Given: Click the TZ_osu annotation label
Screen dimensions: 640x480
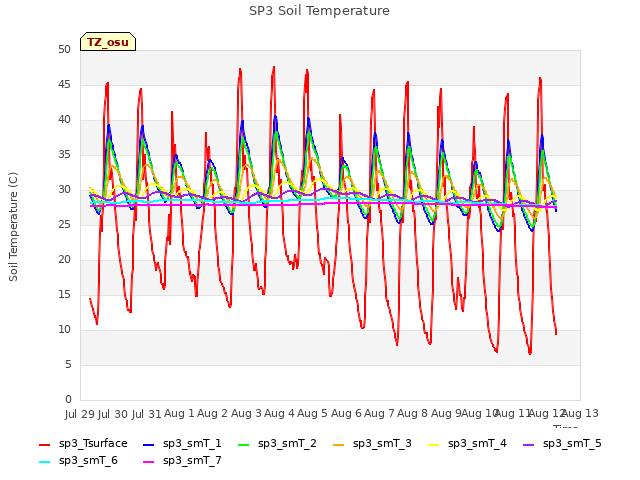Looking at the screenshot, I should click(108, 42).
